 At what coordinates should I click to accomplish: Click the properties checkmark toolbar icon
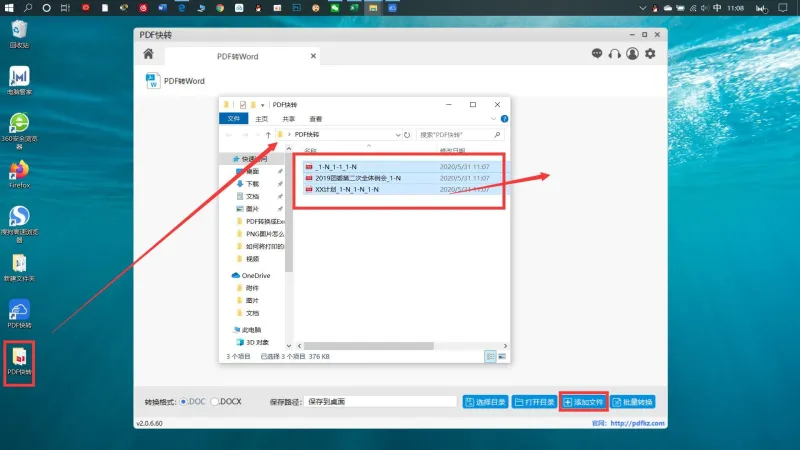point(243,105)
